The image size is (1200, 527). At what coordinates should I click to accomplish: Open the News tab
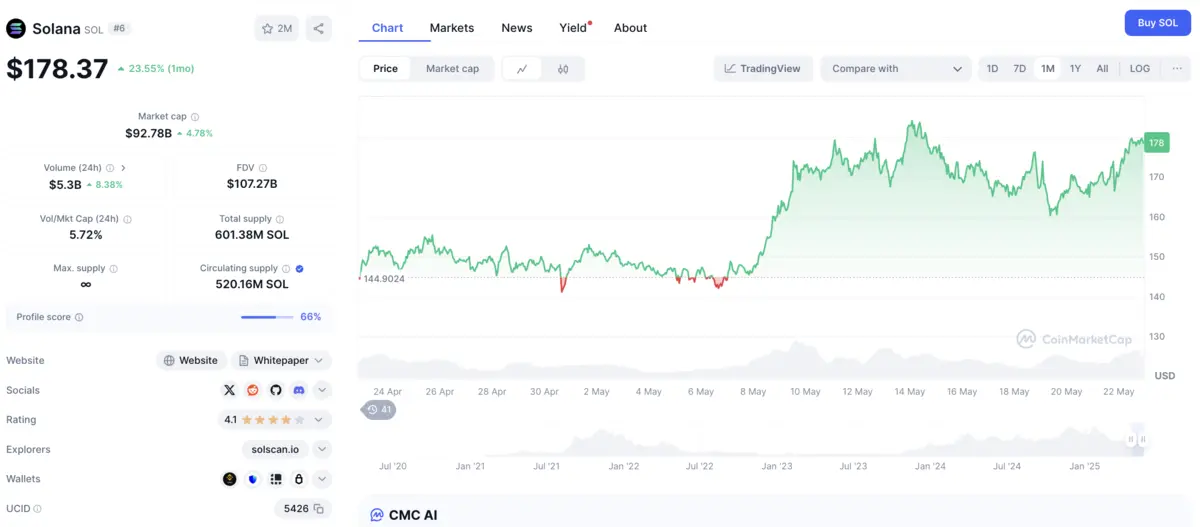click(x=517, y=28)
